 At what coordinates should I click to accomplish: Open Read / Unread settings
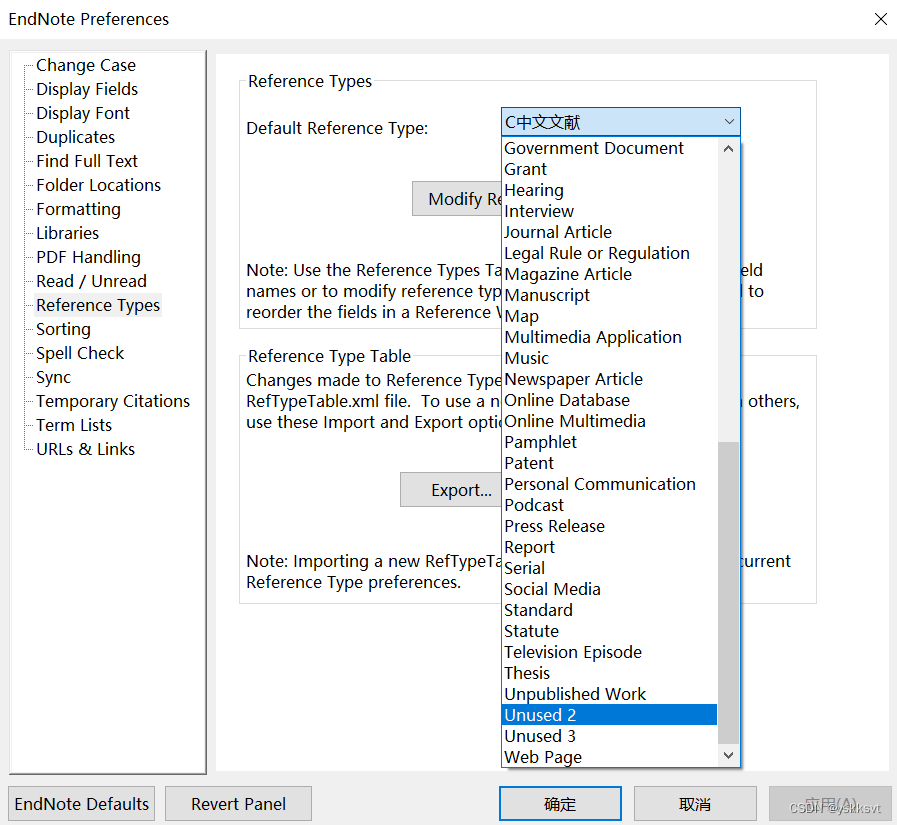tap(92, 281)
